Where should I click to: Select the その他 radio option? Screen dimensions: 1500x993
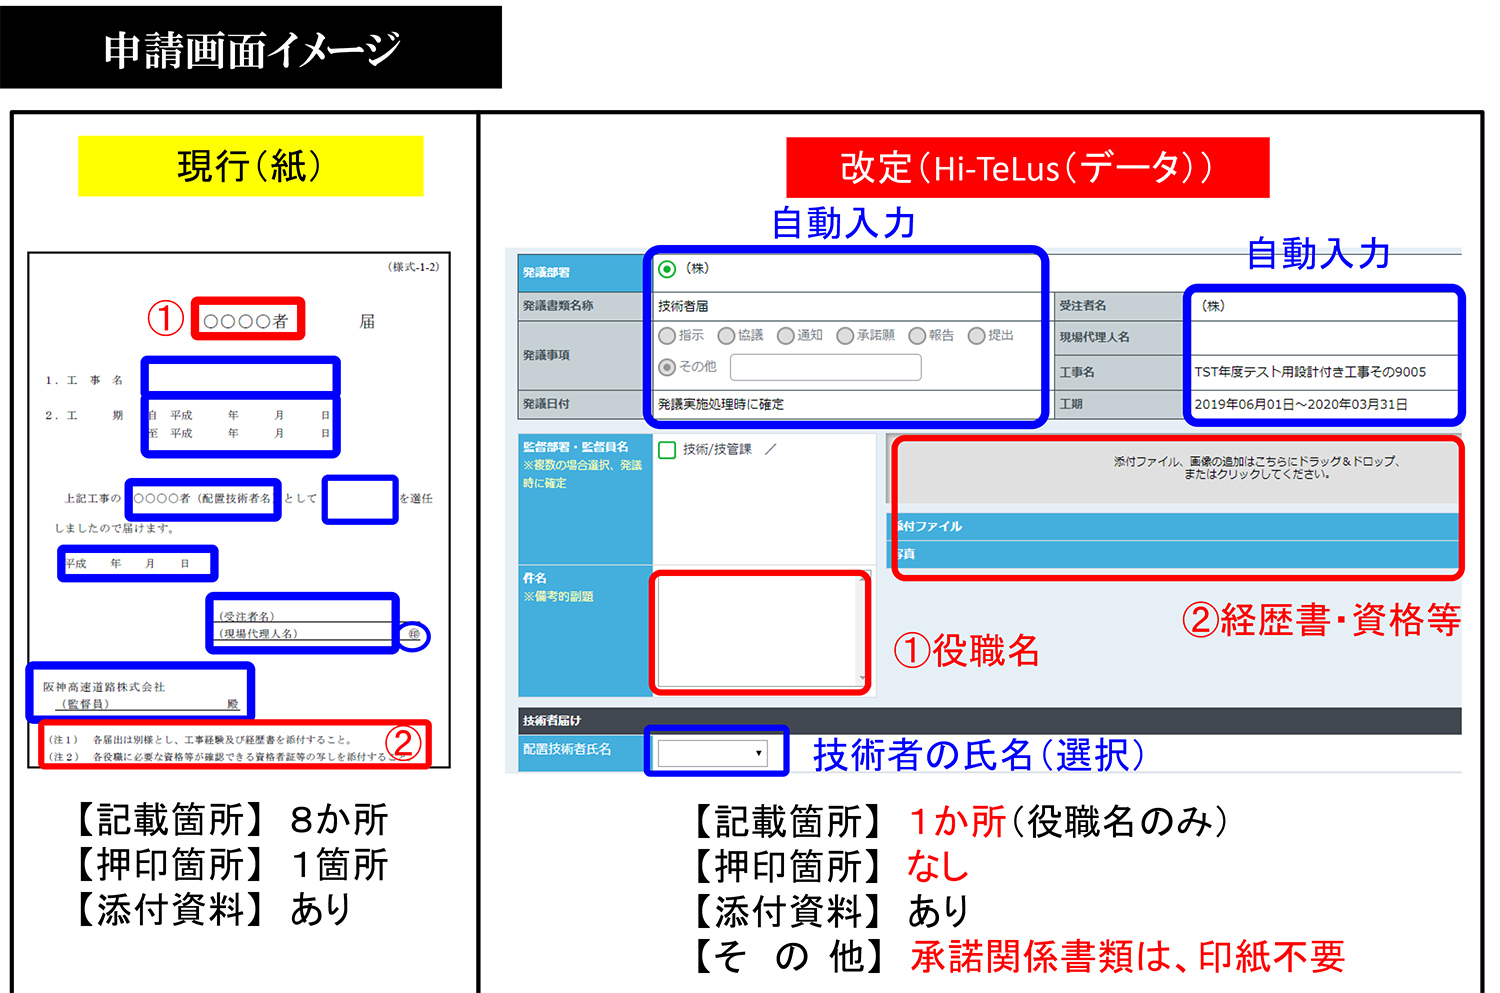(x=667, y=367)
